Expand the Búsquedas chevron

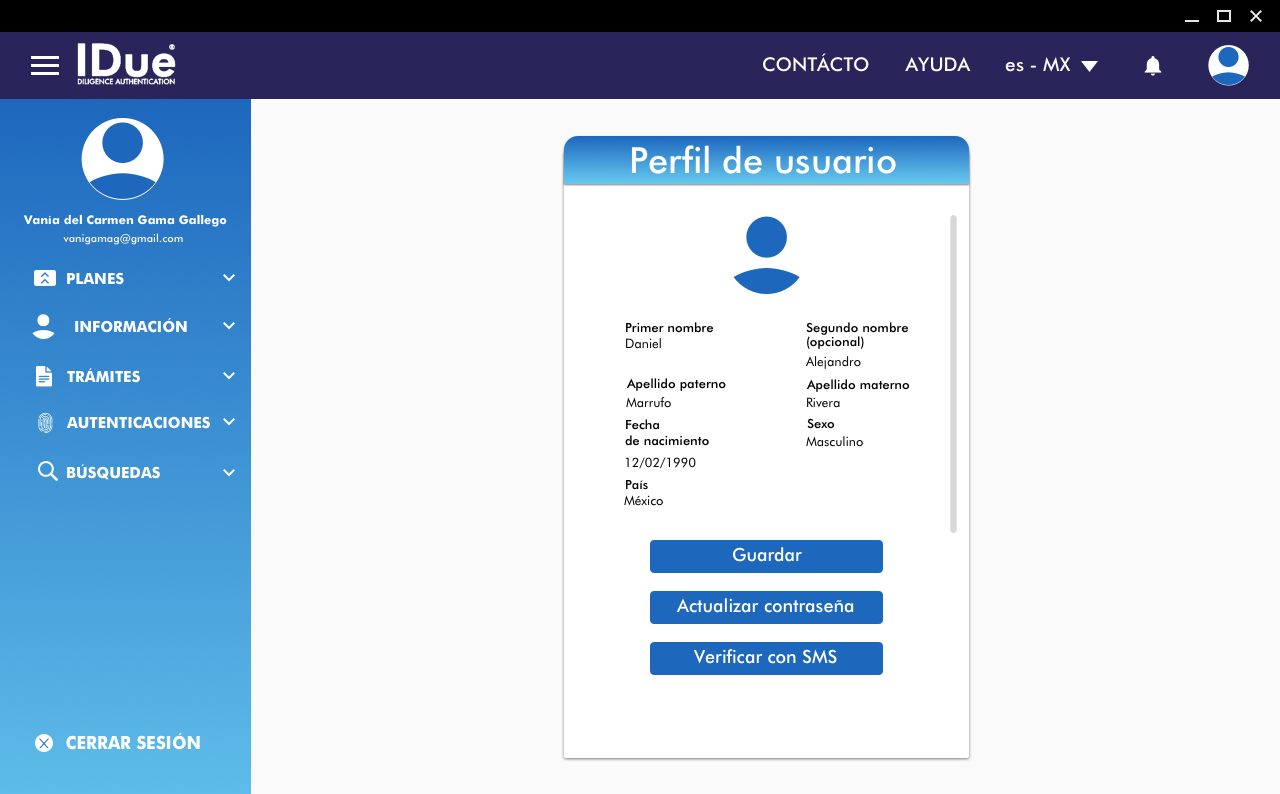point(229,472)
